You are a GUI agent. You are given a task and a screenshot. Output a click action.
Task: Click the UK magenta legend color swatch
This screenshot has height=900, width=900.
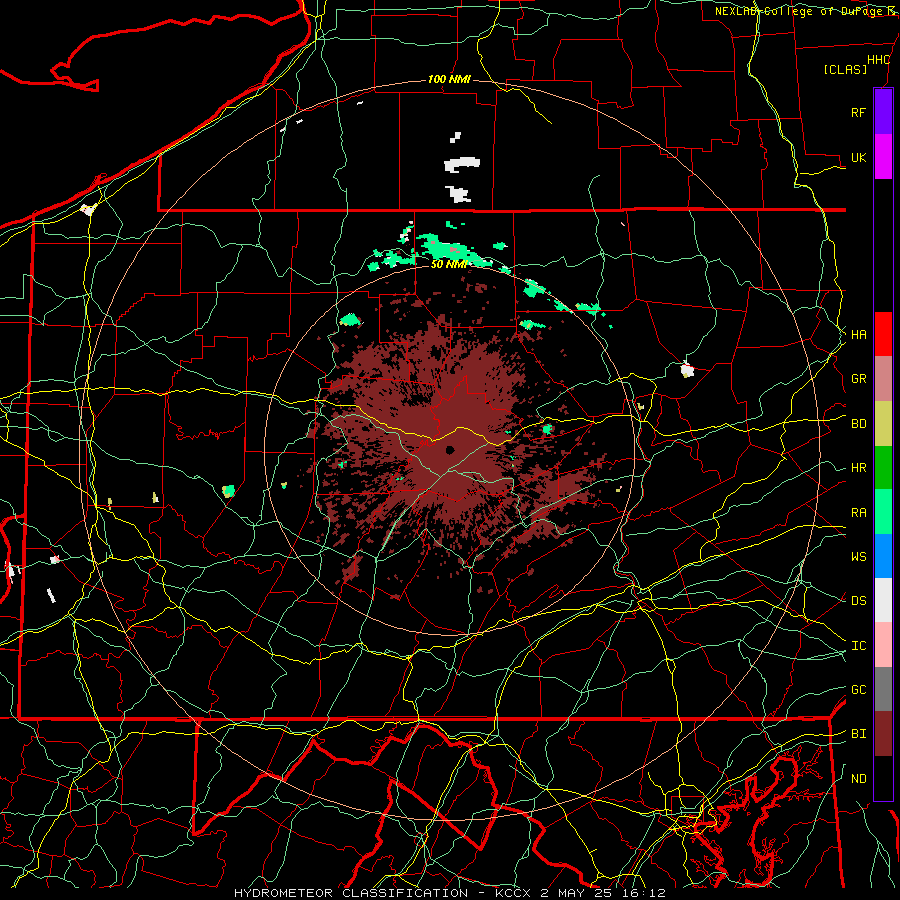pyautogui.click(x=883, y=157)
